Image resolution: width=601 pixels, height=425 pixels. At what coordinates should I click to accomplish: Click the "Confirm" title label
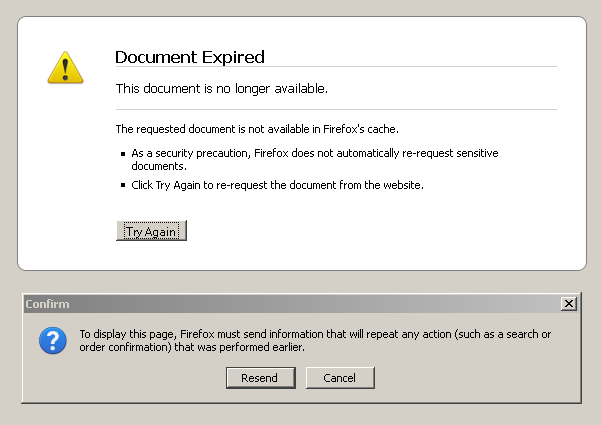pos(47,303)
